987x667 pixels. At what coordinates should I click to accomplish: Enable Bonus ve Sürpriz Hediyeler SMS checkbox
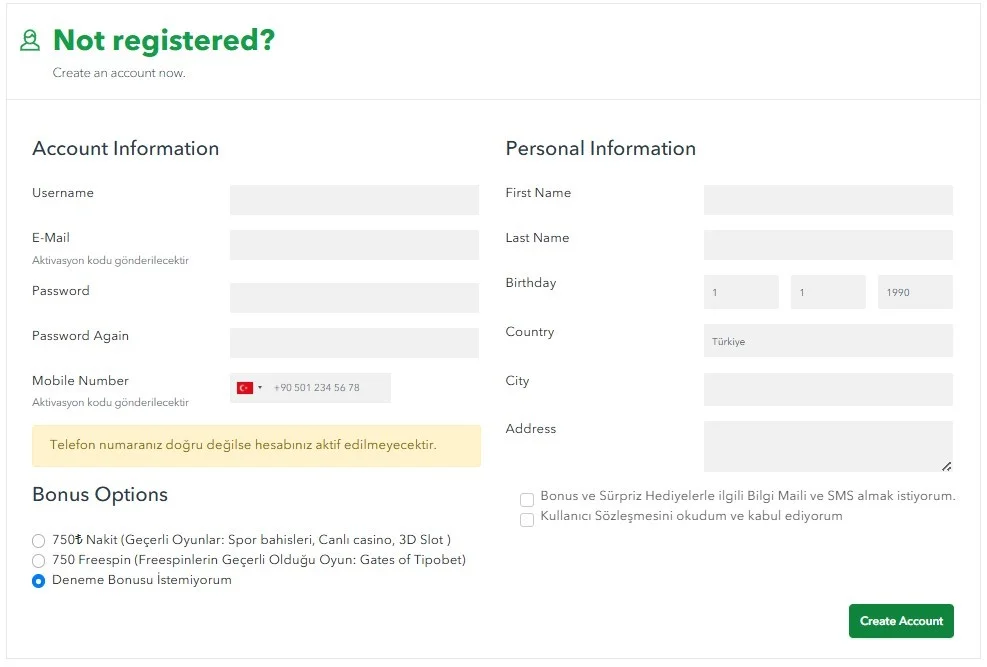coord(527,499)
